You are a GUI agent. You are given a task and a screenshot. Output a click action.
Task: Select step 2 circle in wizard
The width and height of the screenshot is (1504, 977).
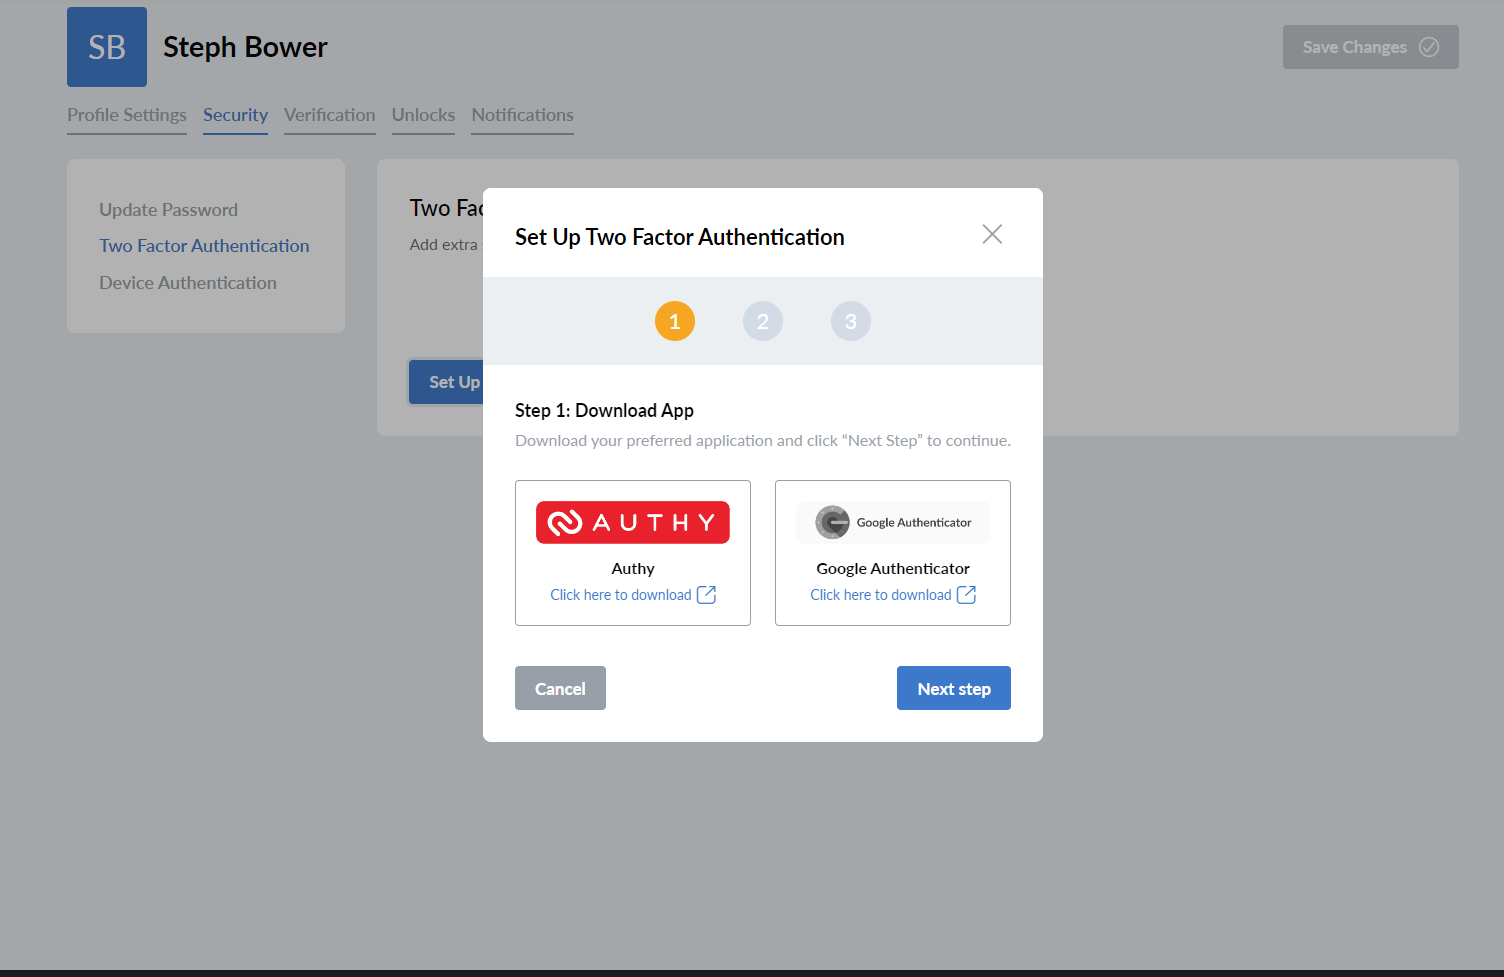tap(763, 321)
